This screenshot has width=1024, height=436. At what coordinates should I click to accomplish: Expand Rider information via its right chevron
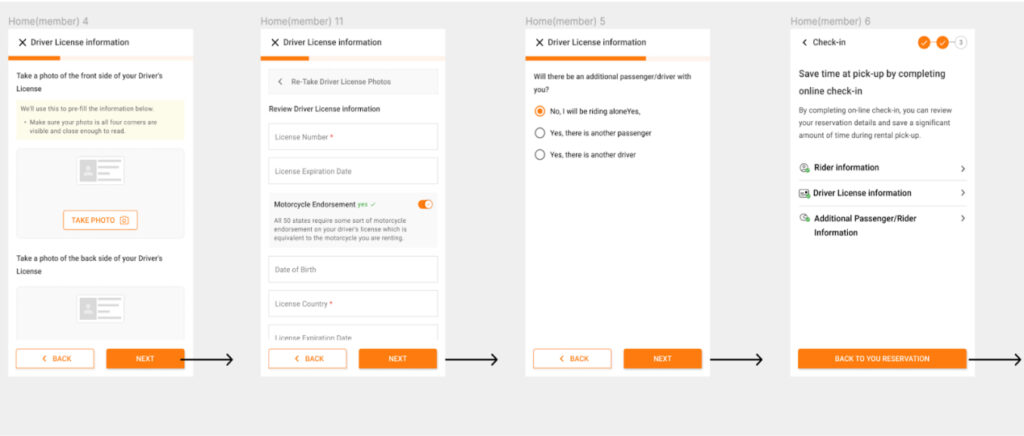(x=963, y=169)
